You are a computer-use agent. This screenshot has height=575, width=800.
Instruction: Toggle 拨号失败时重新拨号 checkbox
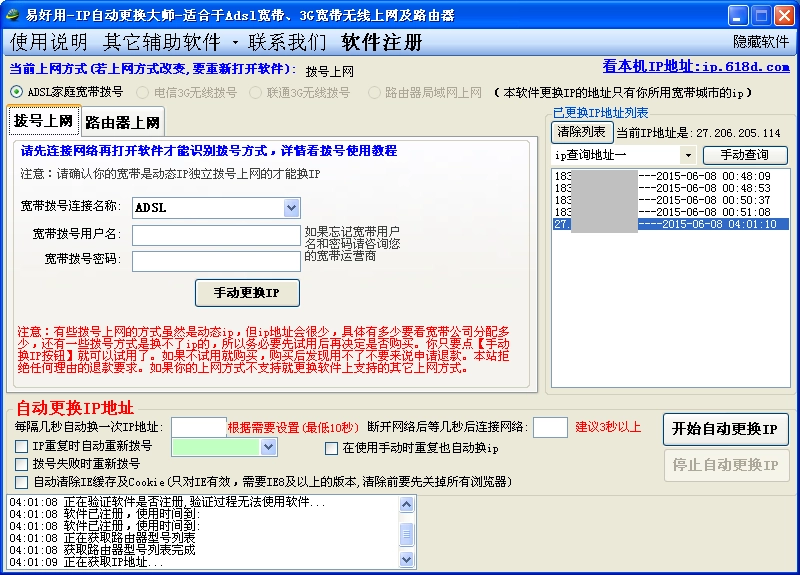point(22,464)
